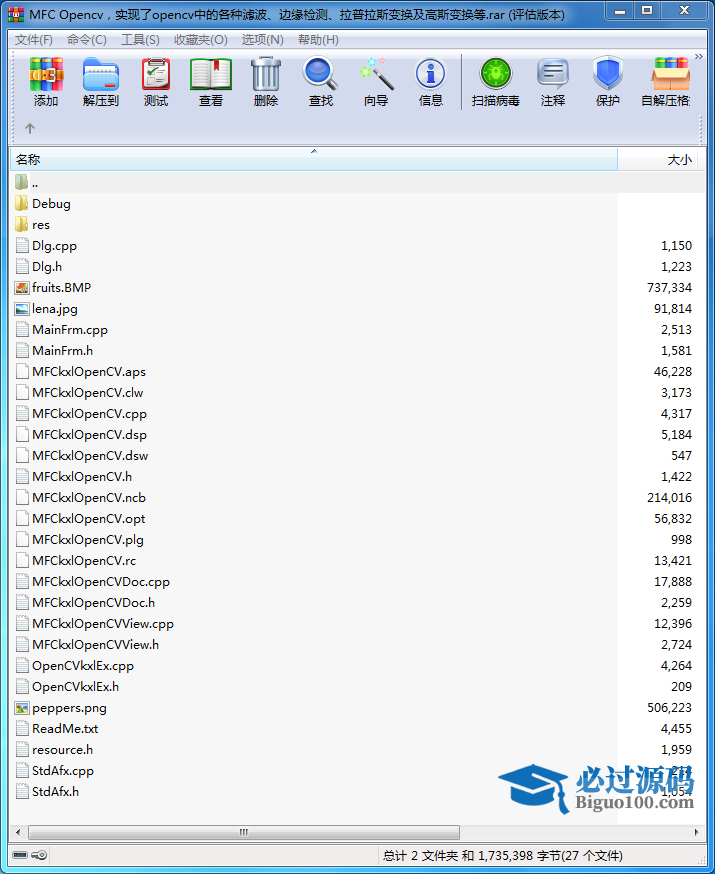715x874 pixels.
Task: Open the 工具(S) menu
Action: (x=140, y=40)
